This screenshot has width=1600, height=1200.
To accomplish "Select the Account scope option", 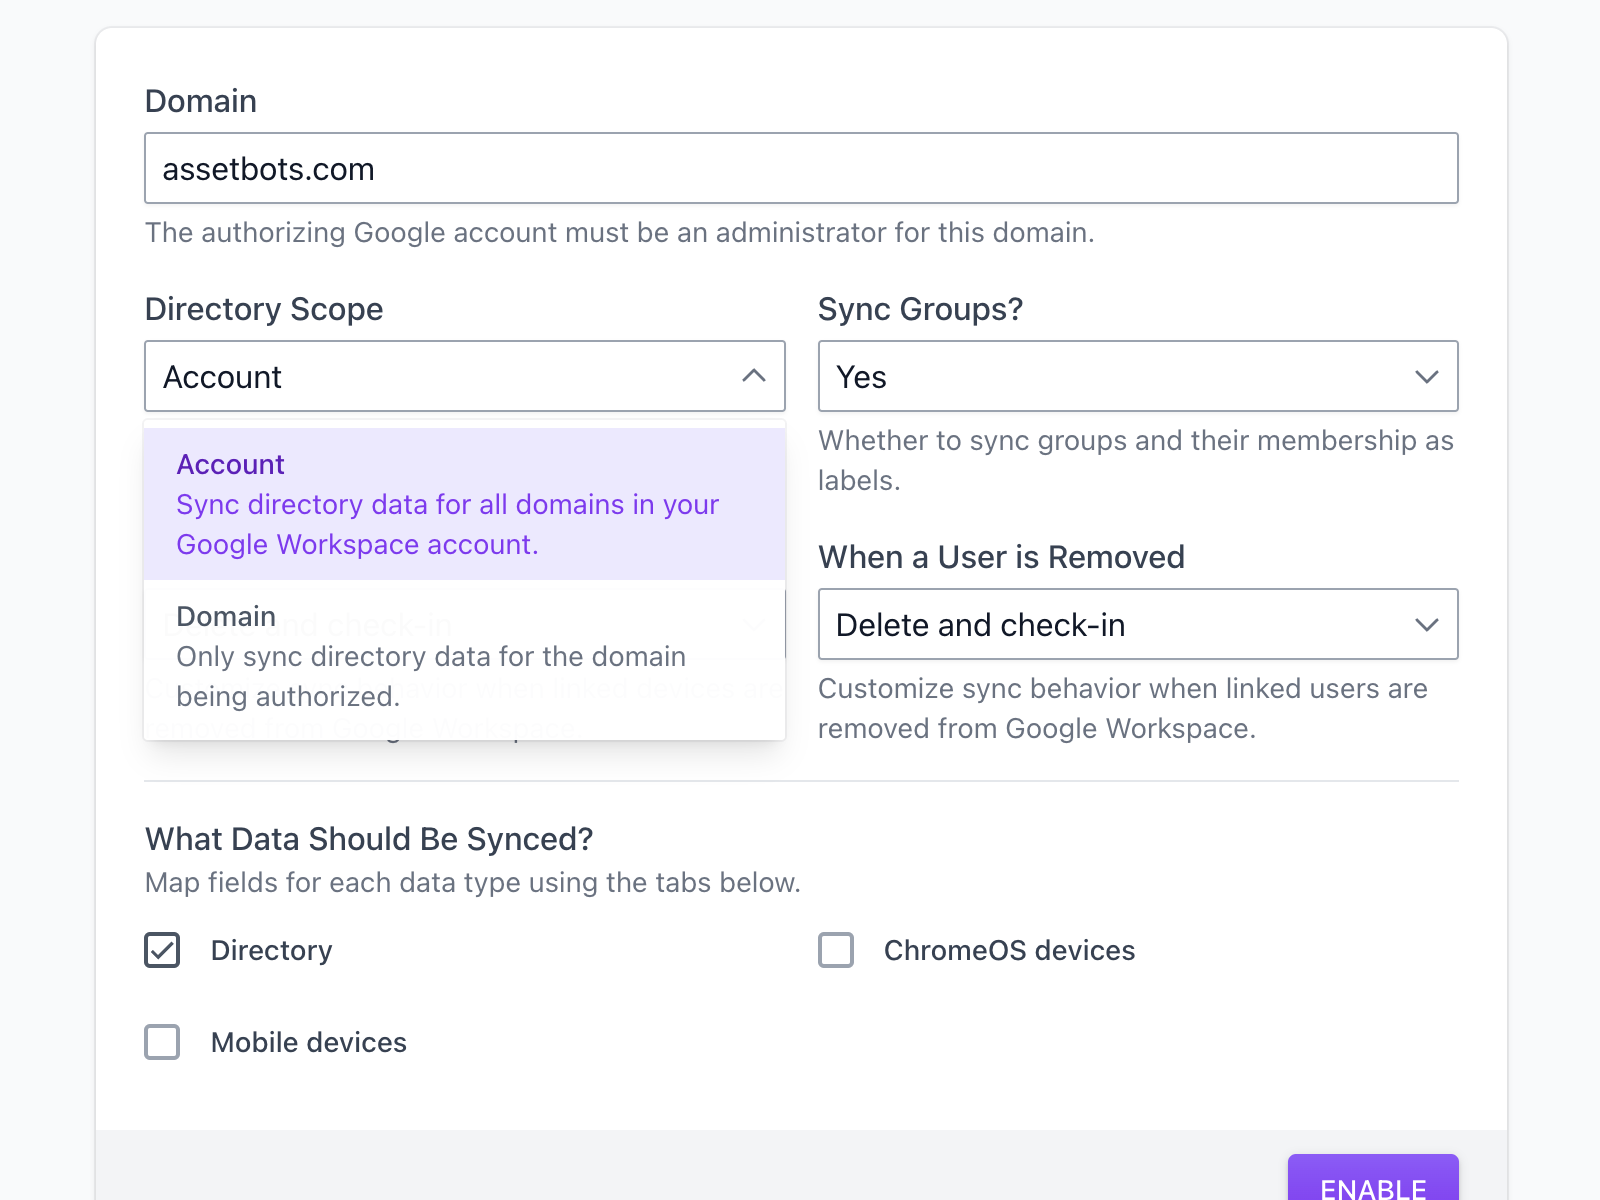I will pos(465,504).
